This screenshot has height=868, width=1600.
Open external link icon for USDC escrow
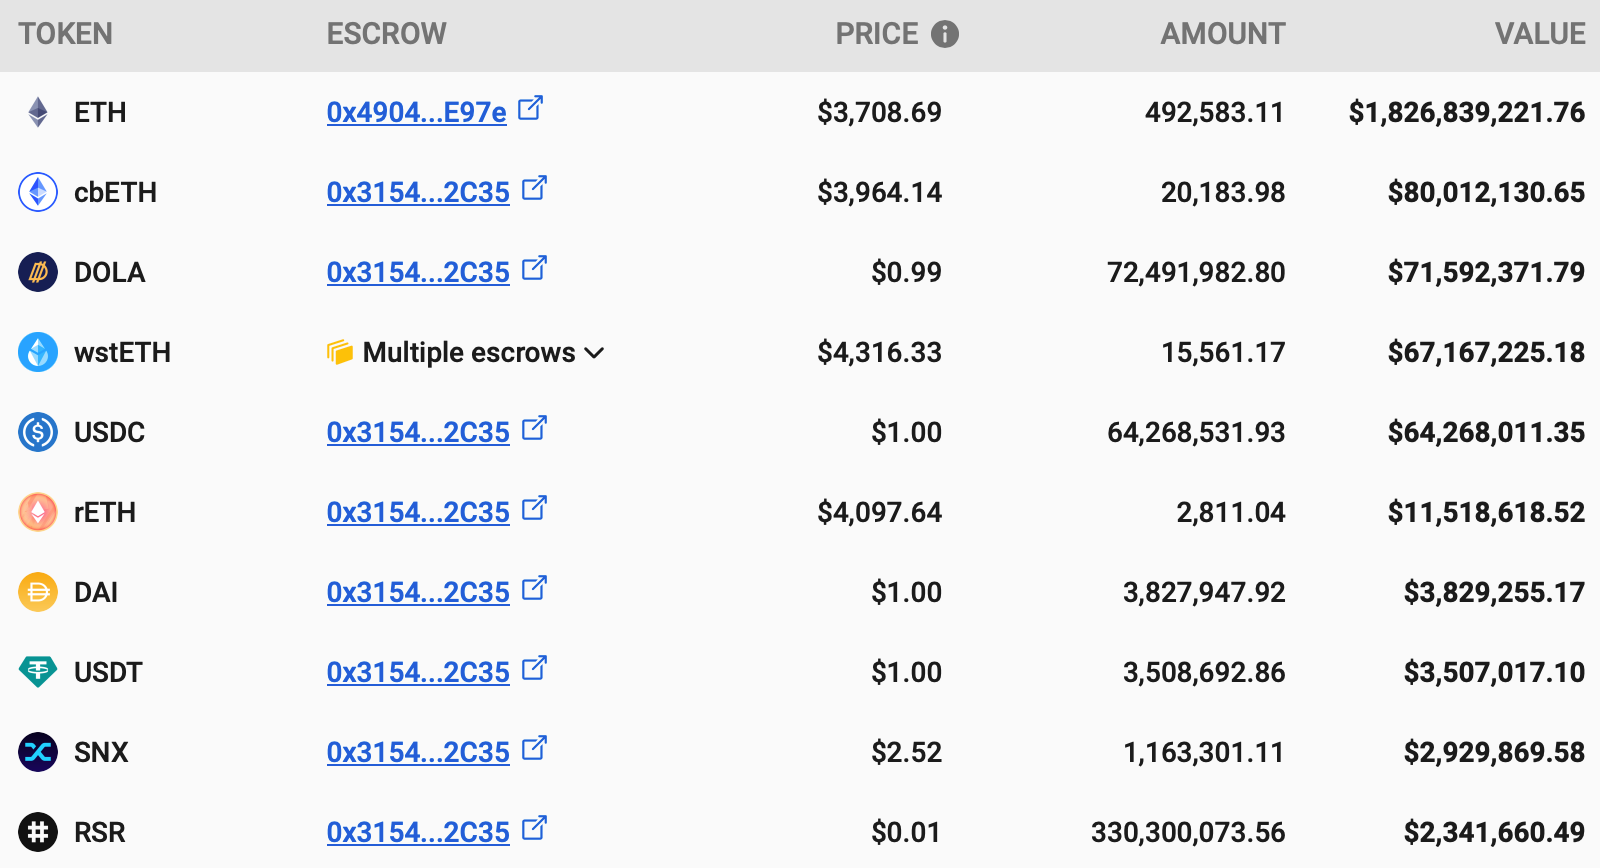(535, 428)
